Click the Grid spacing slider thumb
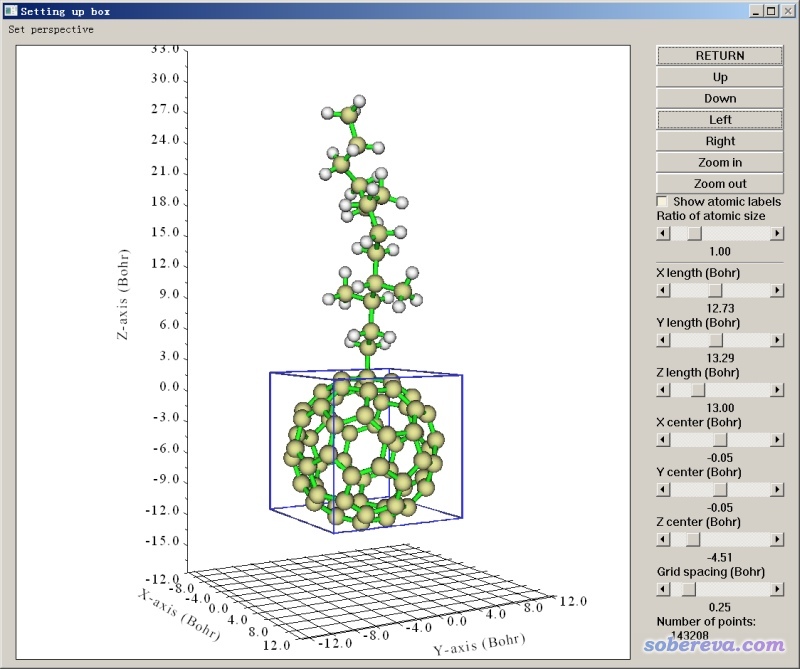Image resolution: width=800 pixels, height=669 pixels. 689,589
